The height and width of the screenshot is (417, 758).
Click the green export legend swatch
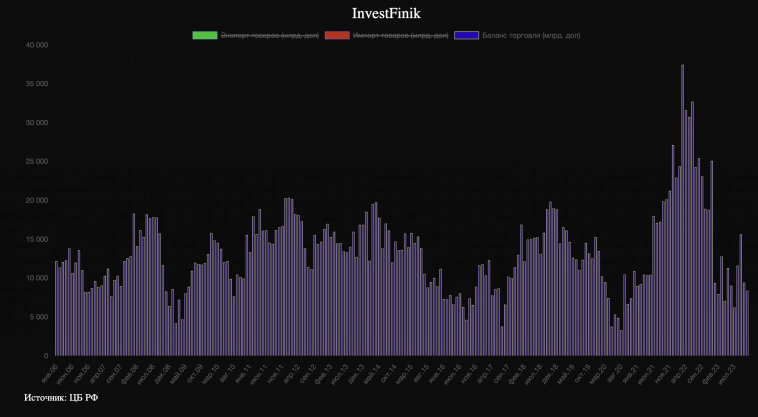(x=205, y=35)
